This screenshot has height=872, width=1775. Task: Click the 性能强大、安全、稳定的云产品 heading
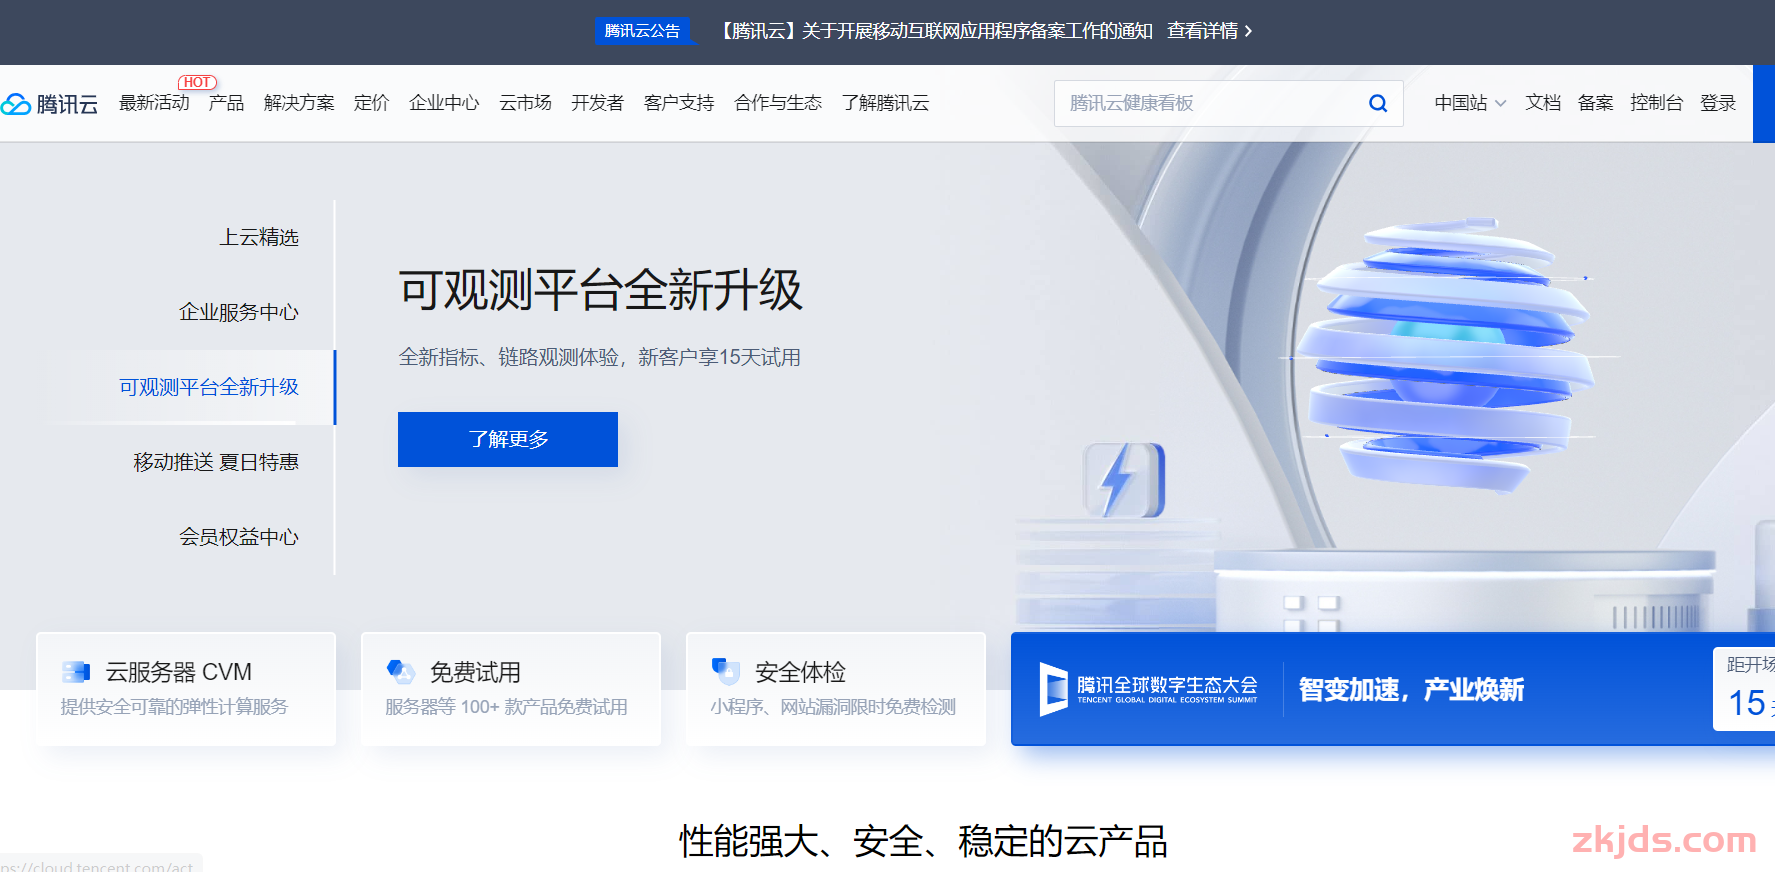pyautogui.click(x=924, y=841)
